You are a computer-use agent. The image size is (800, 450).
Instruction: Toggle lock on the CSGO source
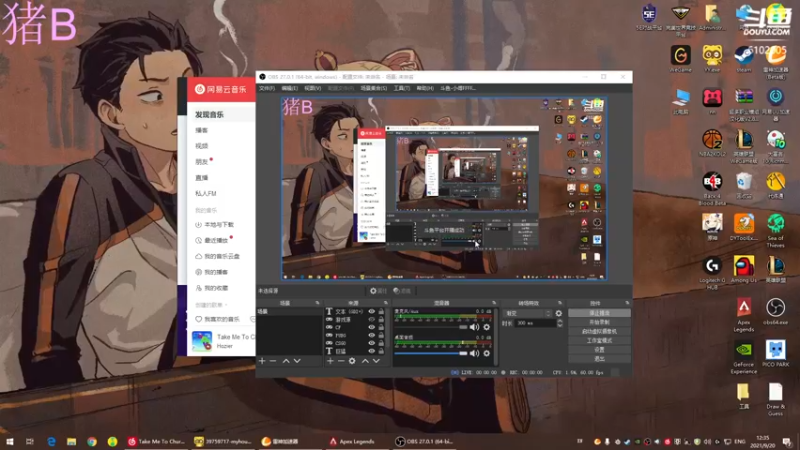point(381,343)
